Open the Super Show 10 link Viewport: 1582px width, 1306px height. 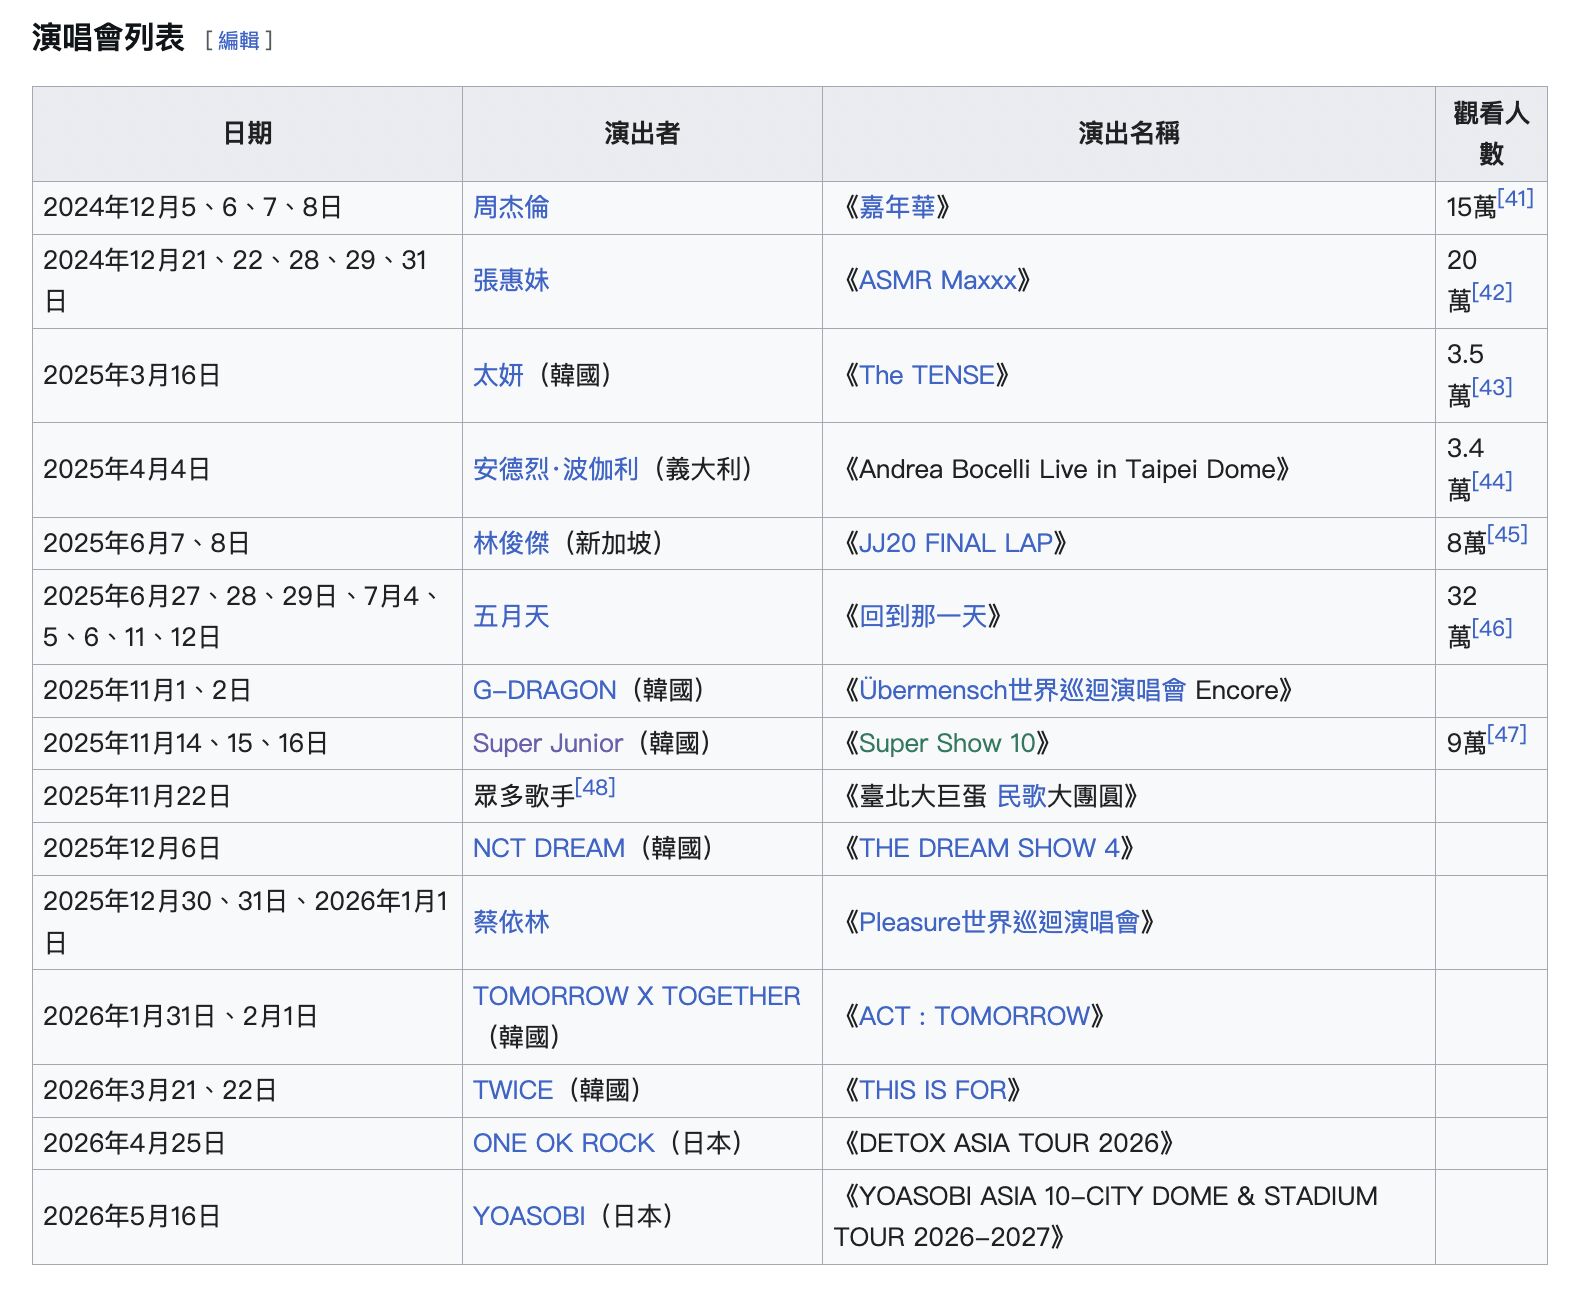pyautogui.click(x=948, y=743)
